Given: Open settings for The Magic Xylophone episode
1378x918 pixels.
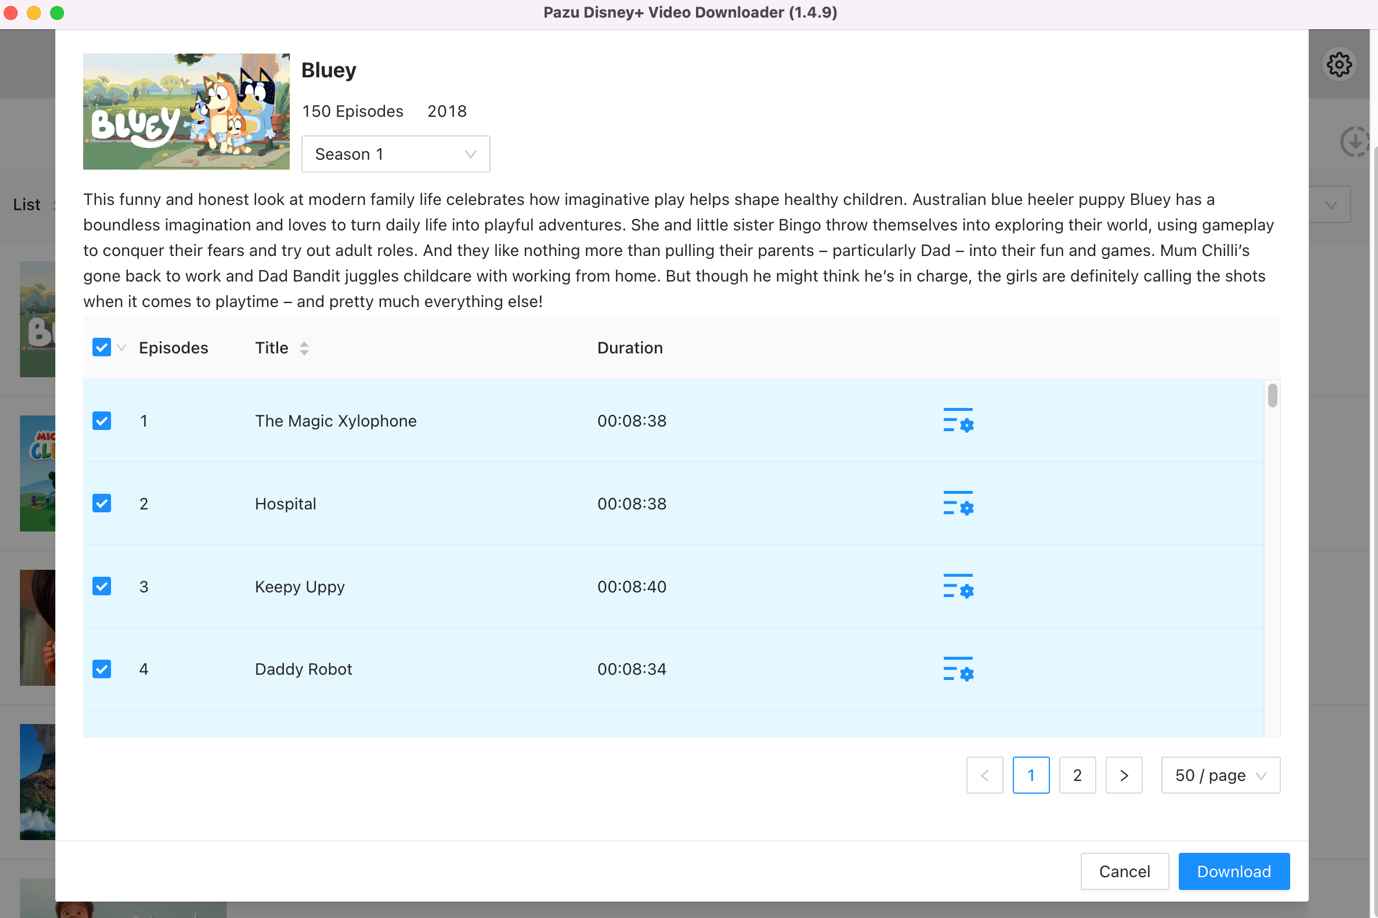Looking at the screenshot, I should [x=957, y=421].
